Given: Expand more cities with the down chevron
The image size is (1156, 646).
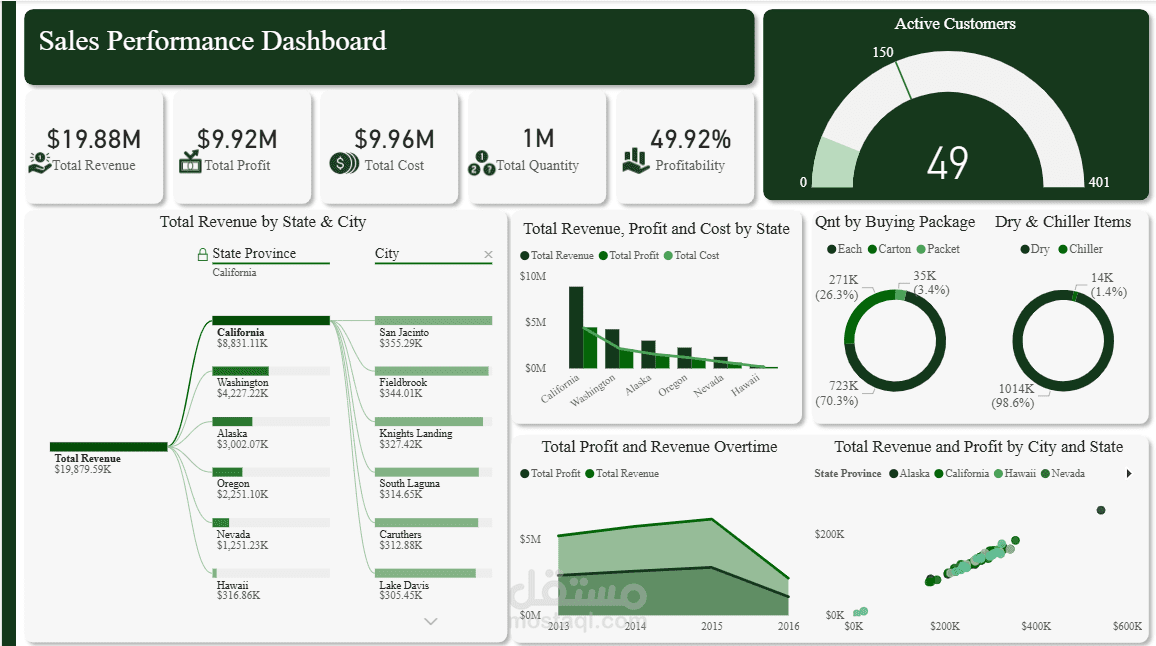Looking at the screenshot, I should [x=431, y=622].
